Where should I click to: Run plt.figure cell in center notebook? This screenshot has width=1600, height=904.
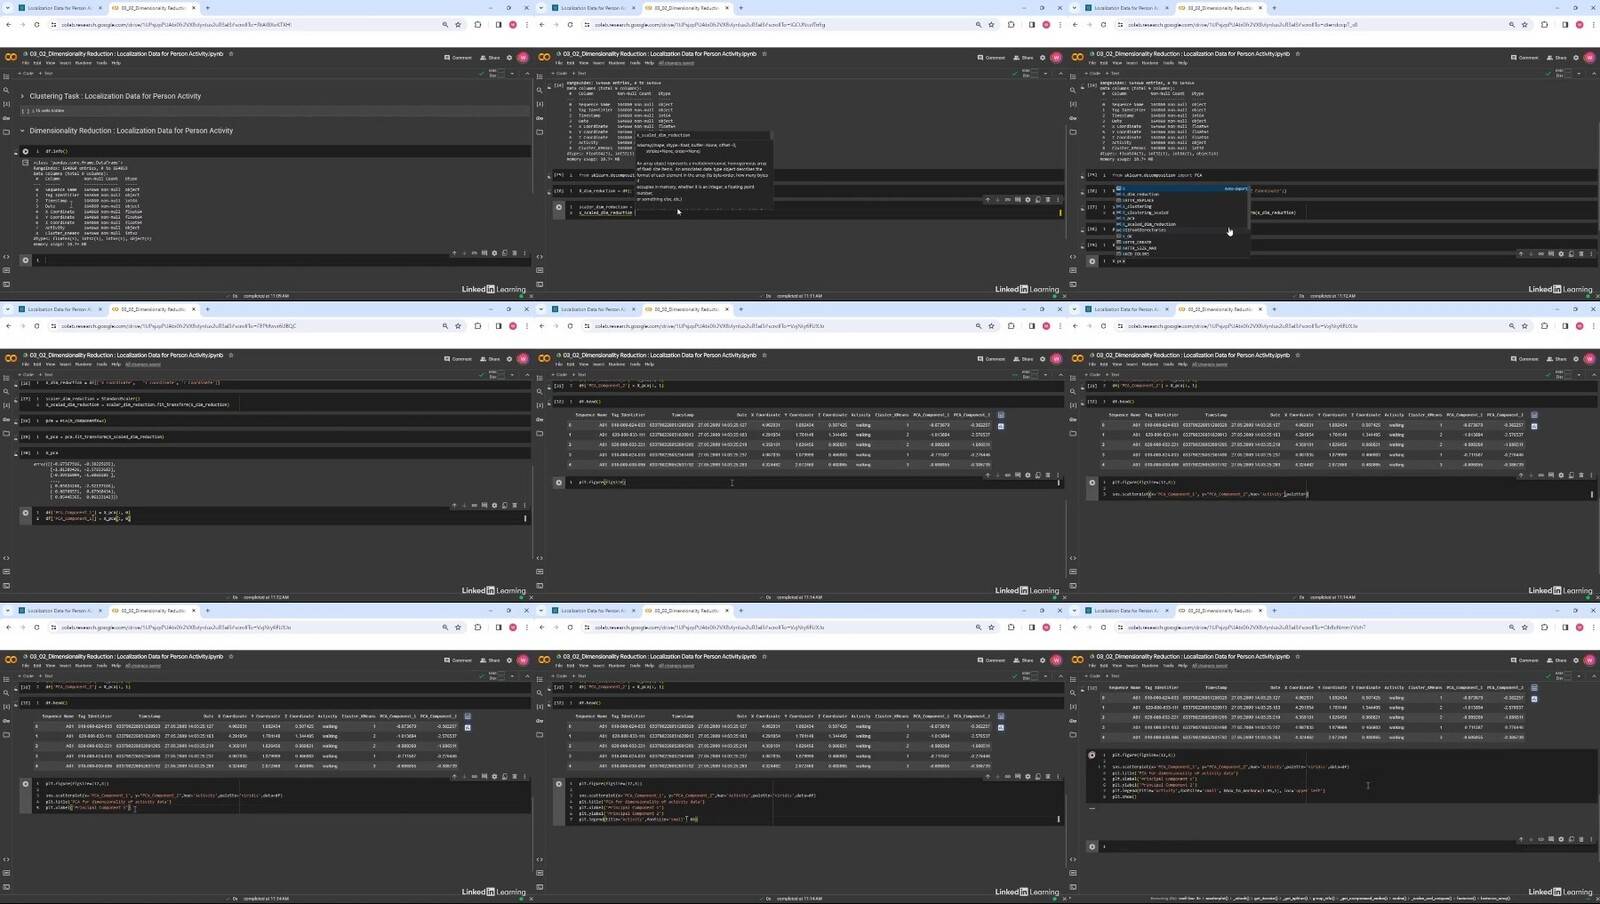pyautogui.click(x=559, y=482)
